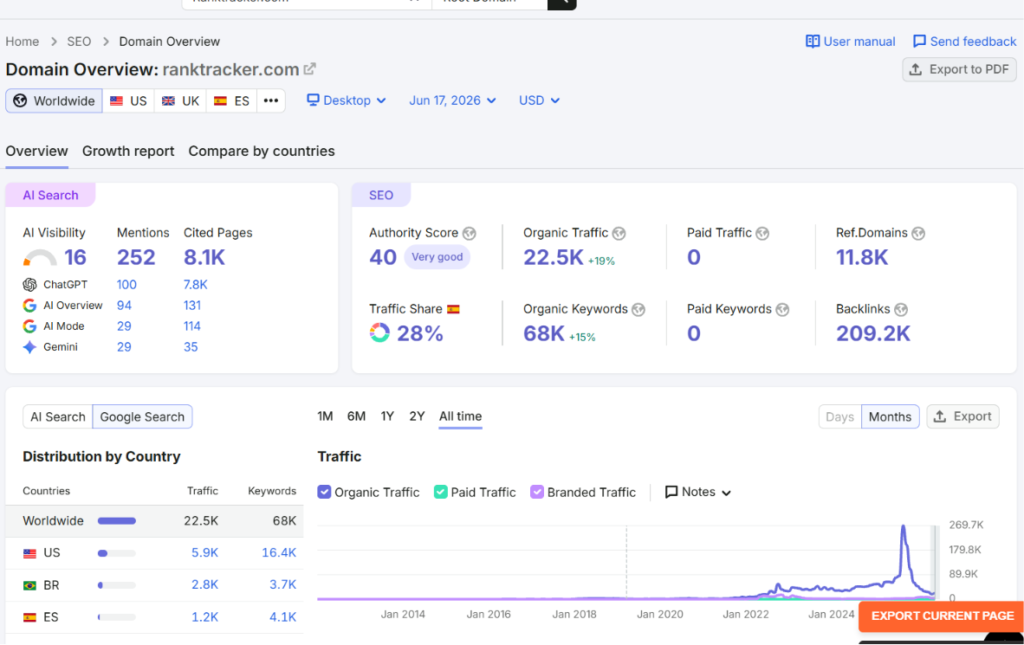Click the EXPORT CURRENT PAGE button
Screen dimensions: 1024x645
coord(942,616)
